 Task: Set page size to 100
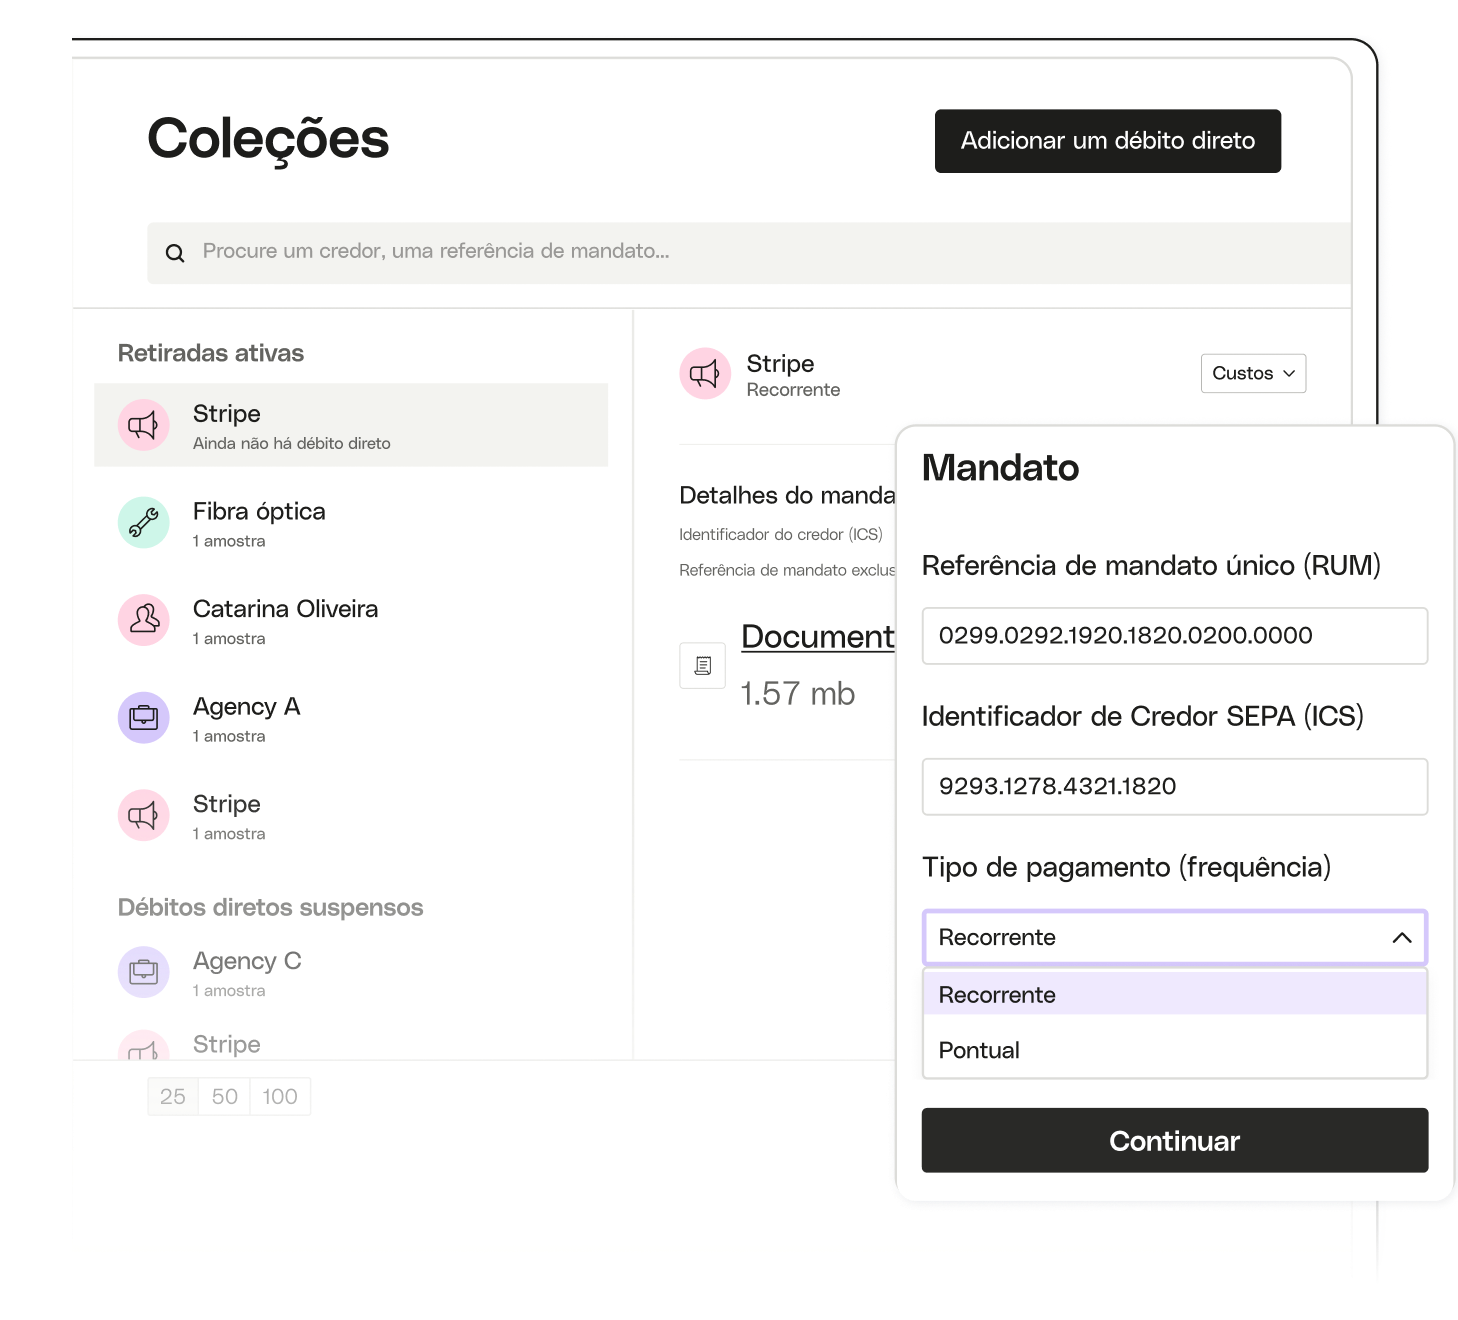(280, 1097)
